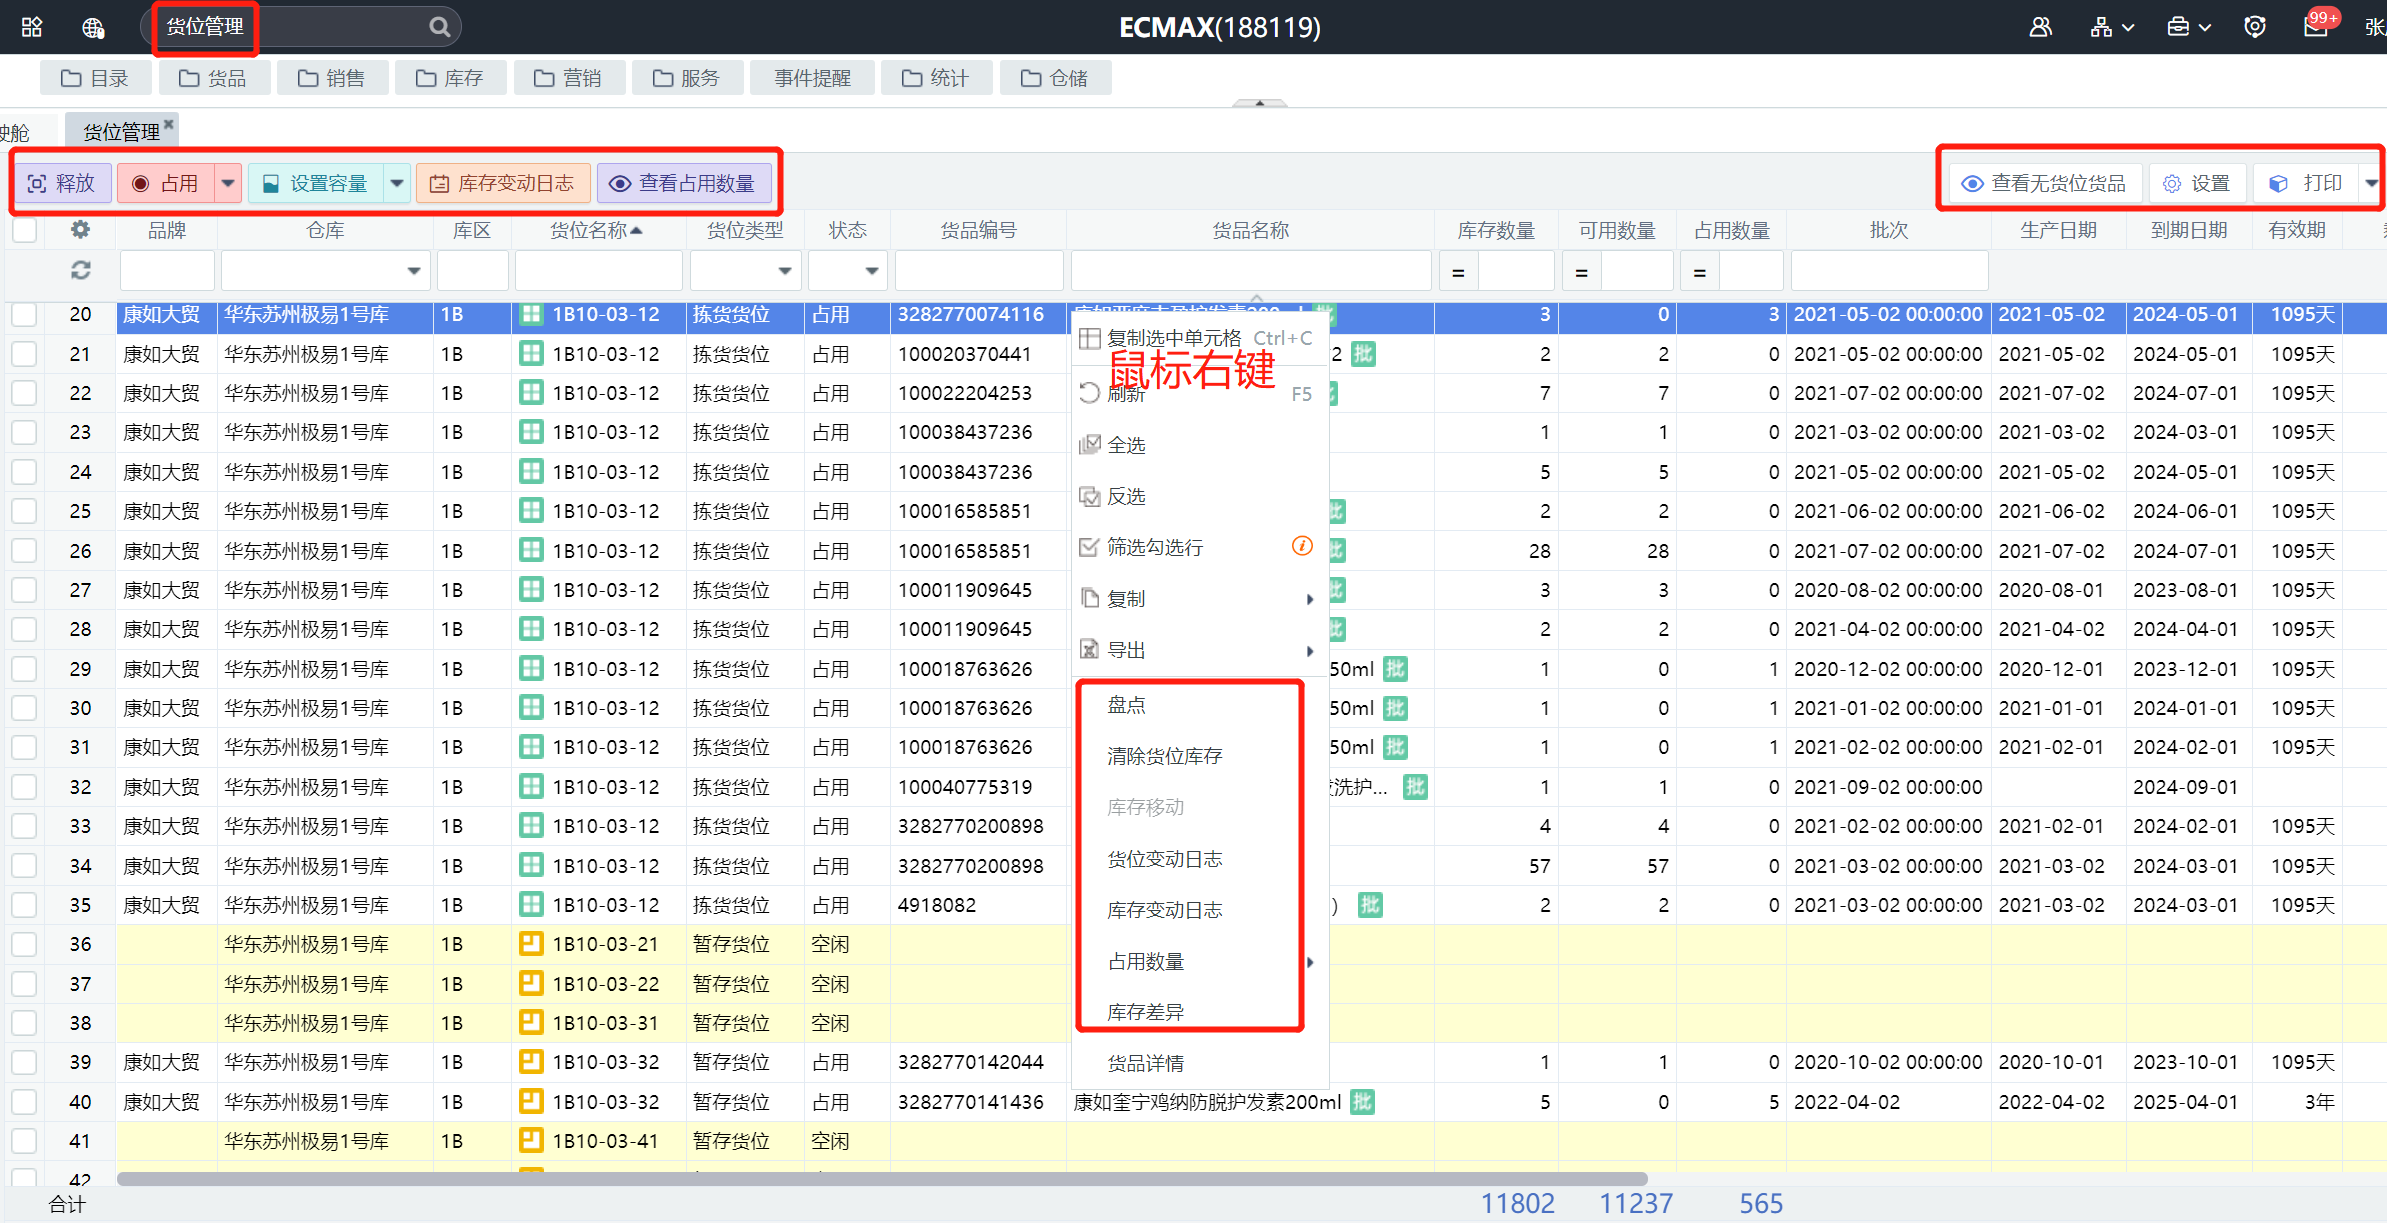Tick the checkbox for row 39
The image size is (2387, 1223).
24,1062
